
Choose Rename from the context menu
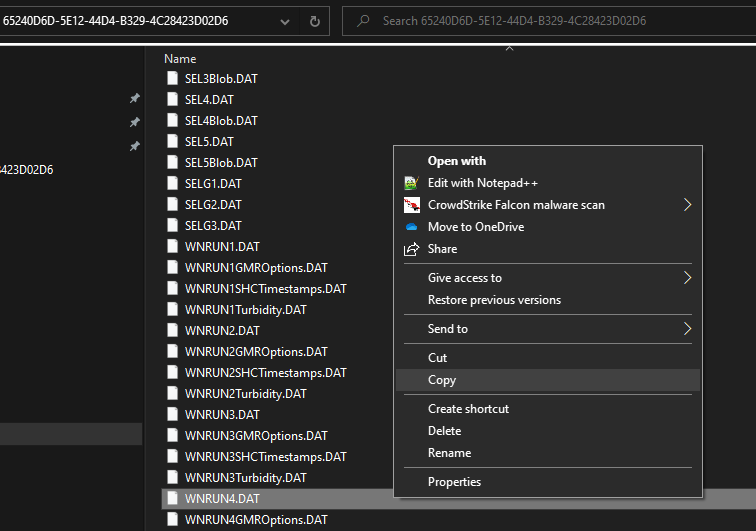coord(449,453)
